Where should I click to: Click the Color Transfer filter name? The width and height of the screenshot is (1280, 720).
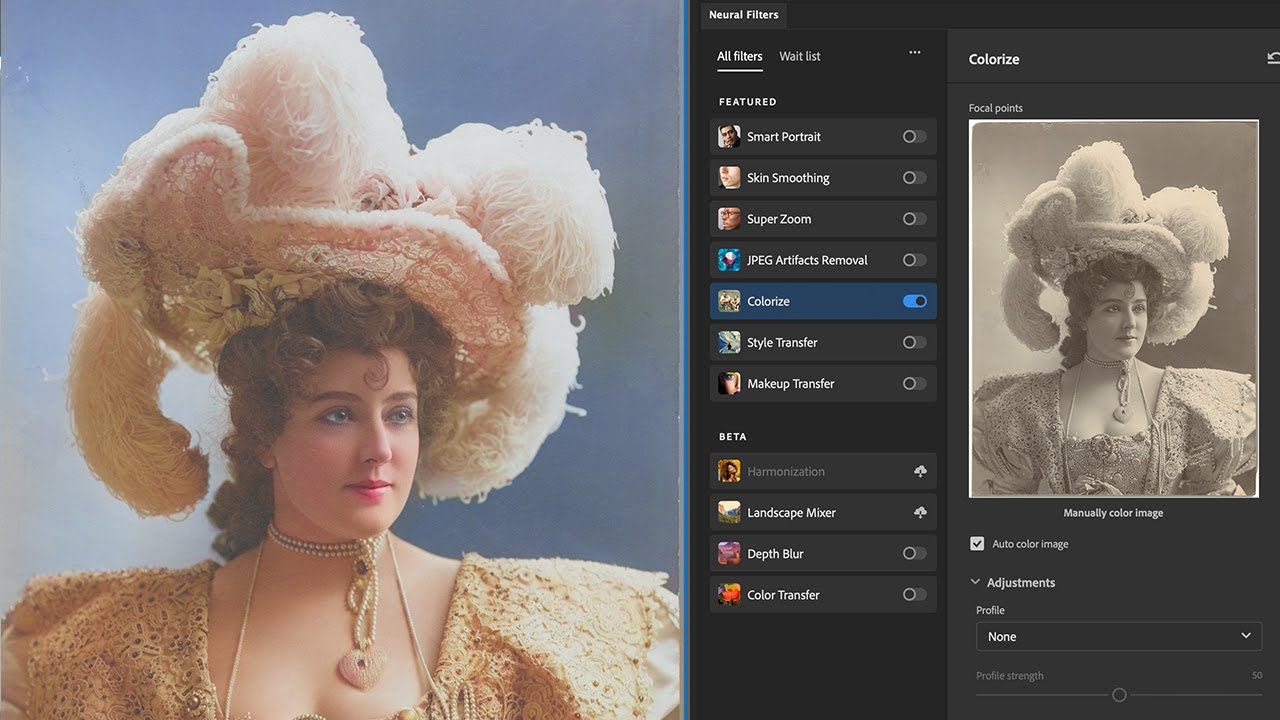783,594
